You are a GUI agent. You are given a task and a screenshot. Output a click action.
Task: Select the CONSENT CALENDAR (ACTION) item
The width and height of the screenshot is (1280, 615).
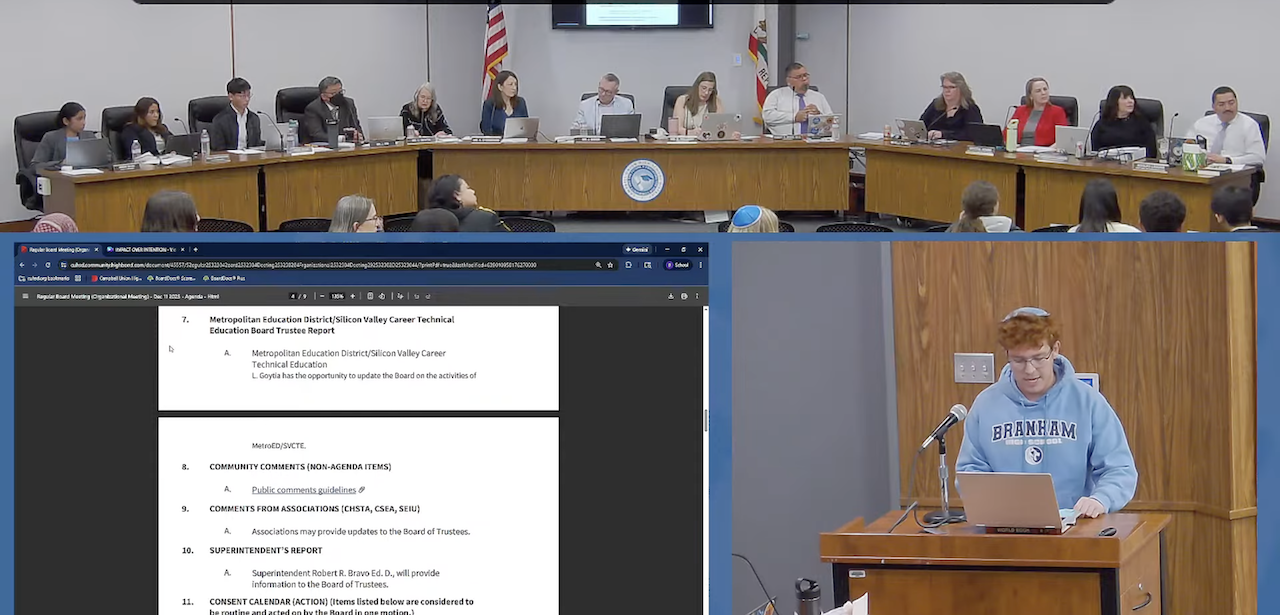pyautogui.click(x=341, y=607)
